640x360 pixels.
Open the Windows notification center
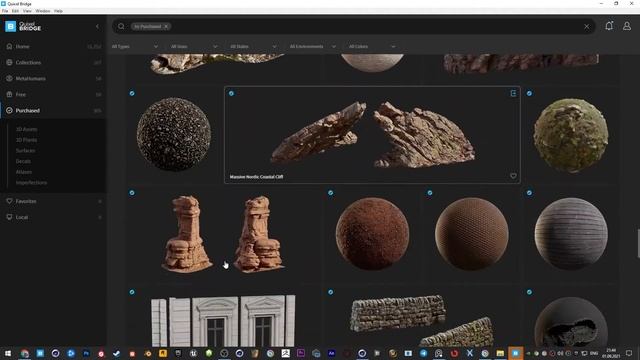tap(629, 353)
